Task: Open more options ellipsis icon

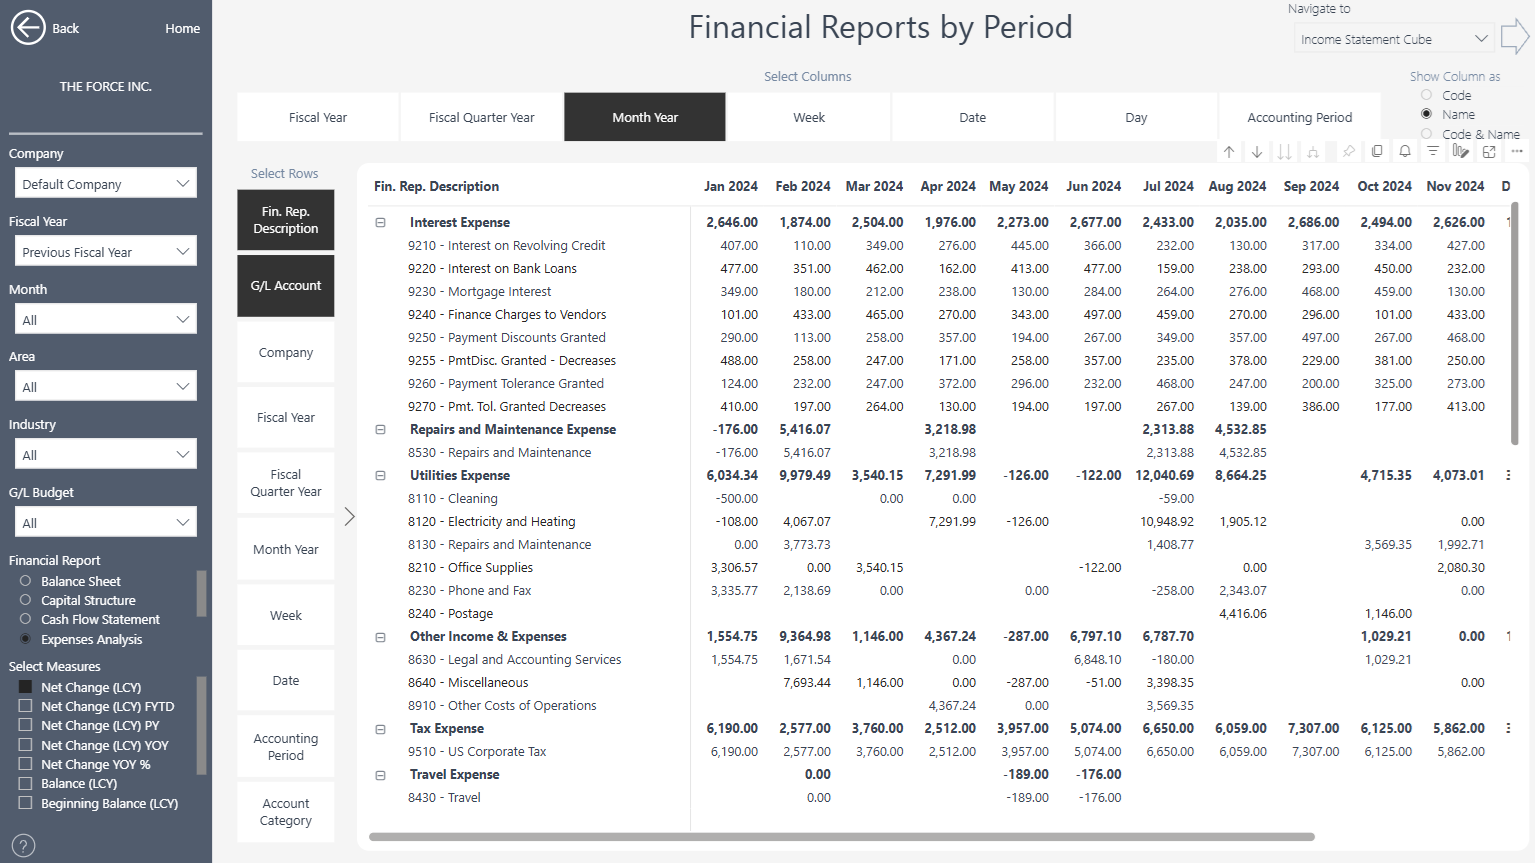Action: pos(1517,152)
